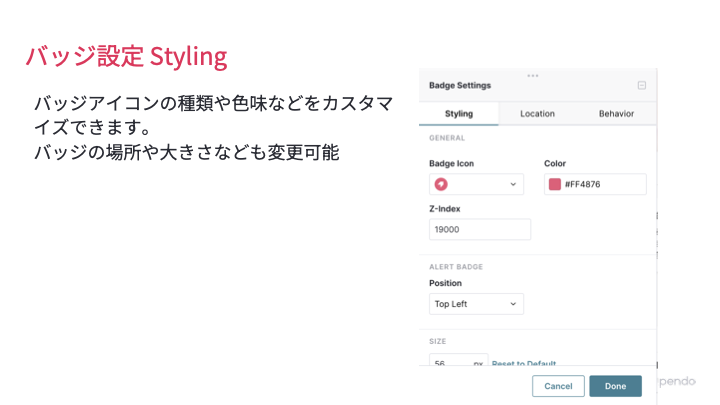The width and height of the screenshot is (720, 405).
Task: Click the size value field 56
Action: pos(458,360)
